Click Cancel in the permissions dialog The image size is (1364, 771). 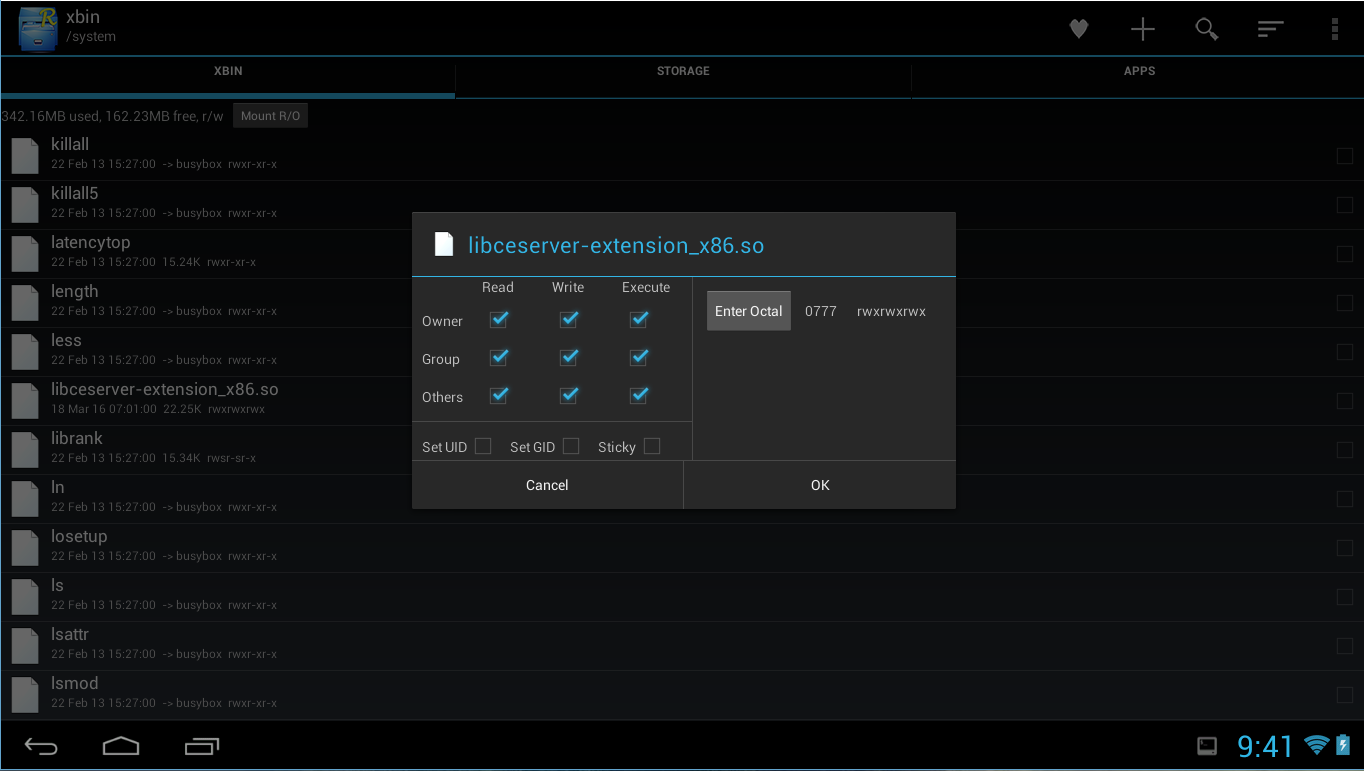click(547, 485)
